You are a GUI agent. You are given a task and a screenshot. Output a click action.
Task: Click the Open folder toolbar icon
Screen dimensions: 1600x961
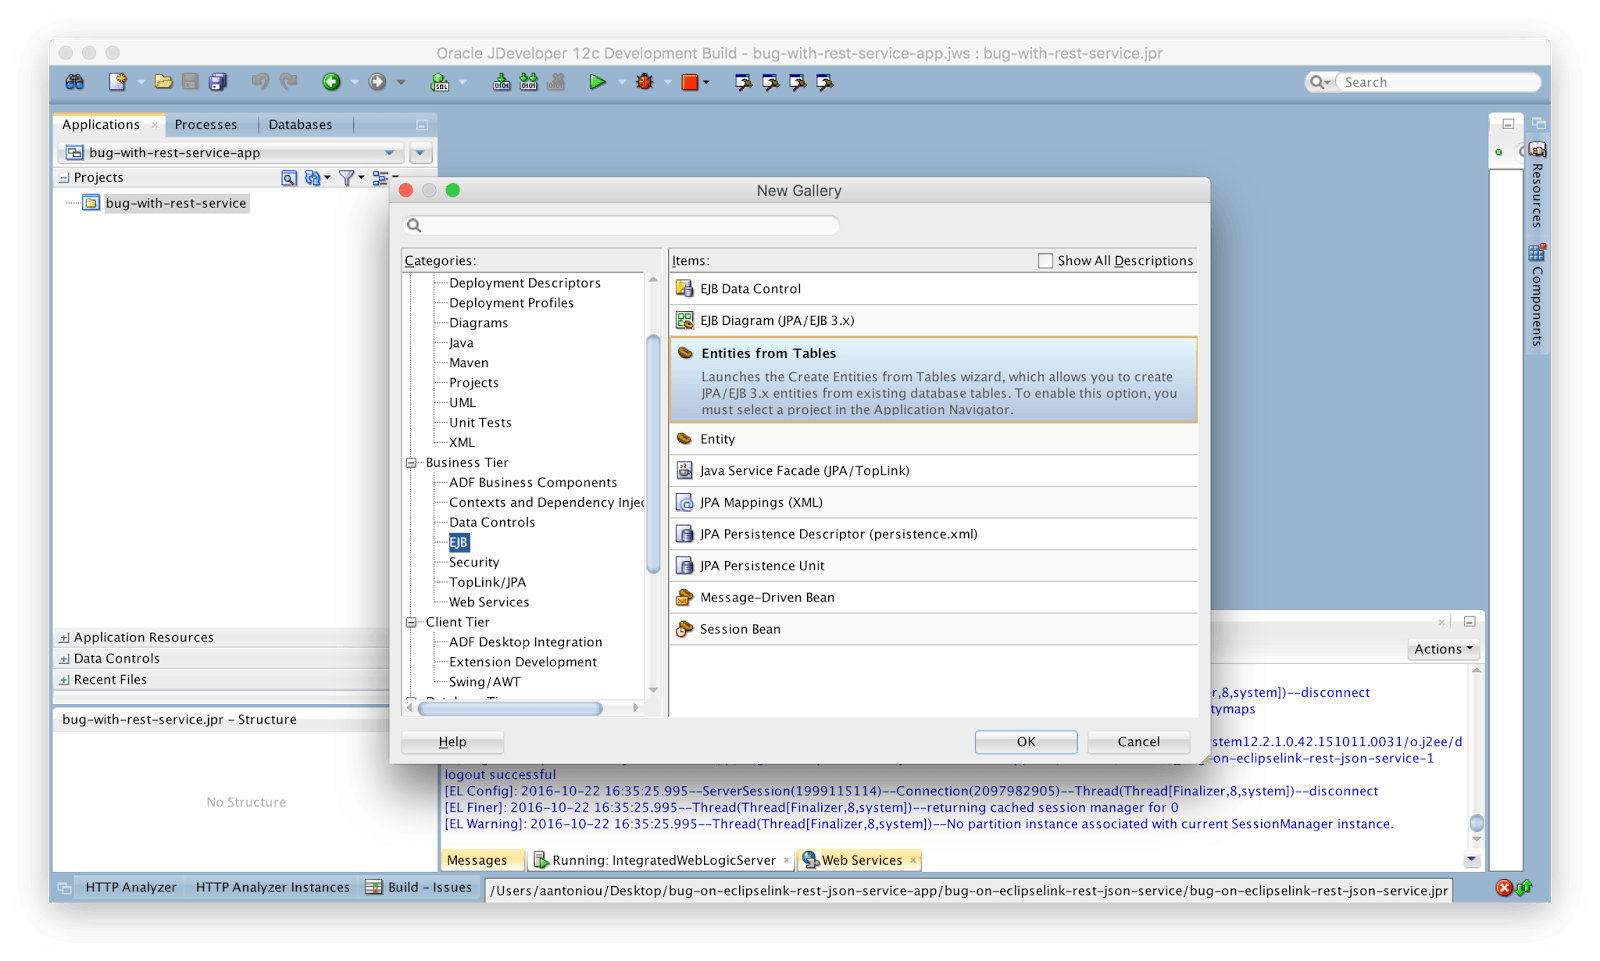coord(163,82)
